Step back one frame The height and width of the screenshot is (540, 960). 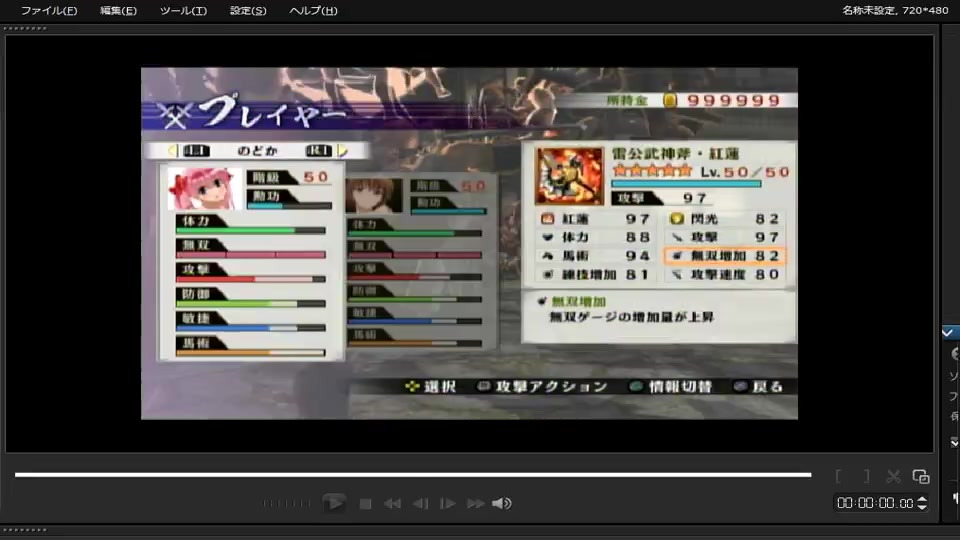click(421, 503)
